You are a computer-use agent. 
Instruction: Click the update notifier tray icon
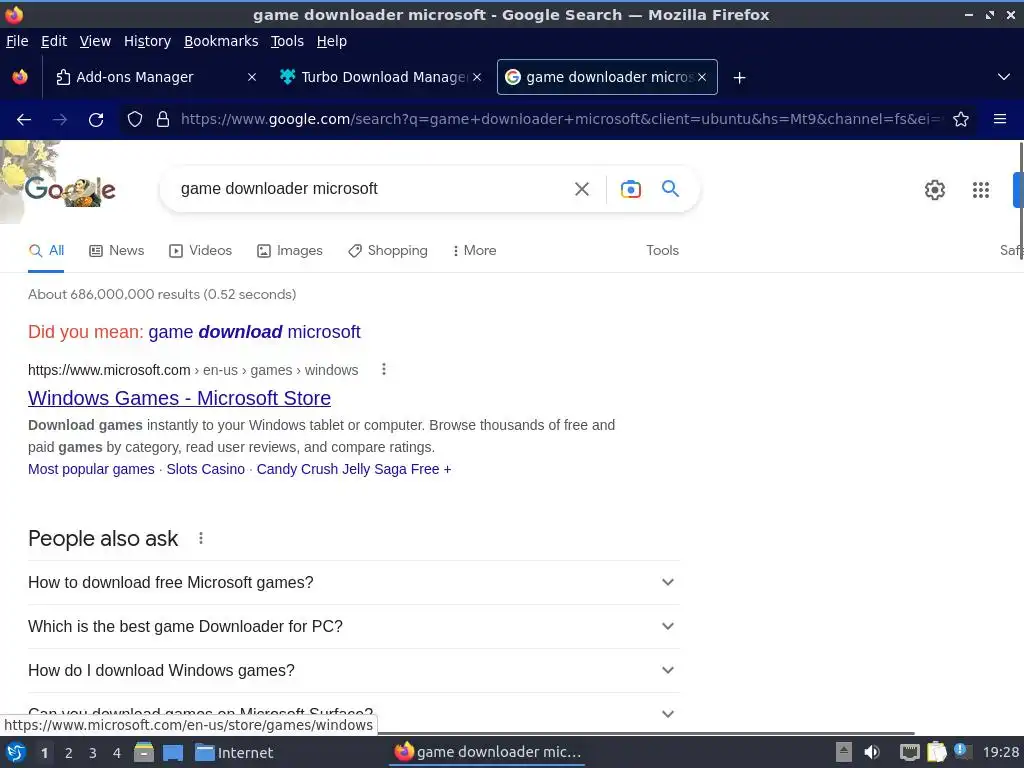(x=962, y=751)
